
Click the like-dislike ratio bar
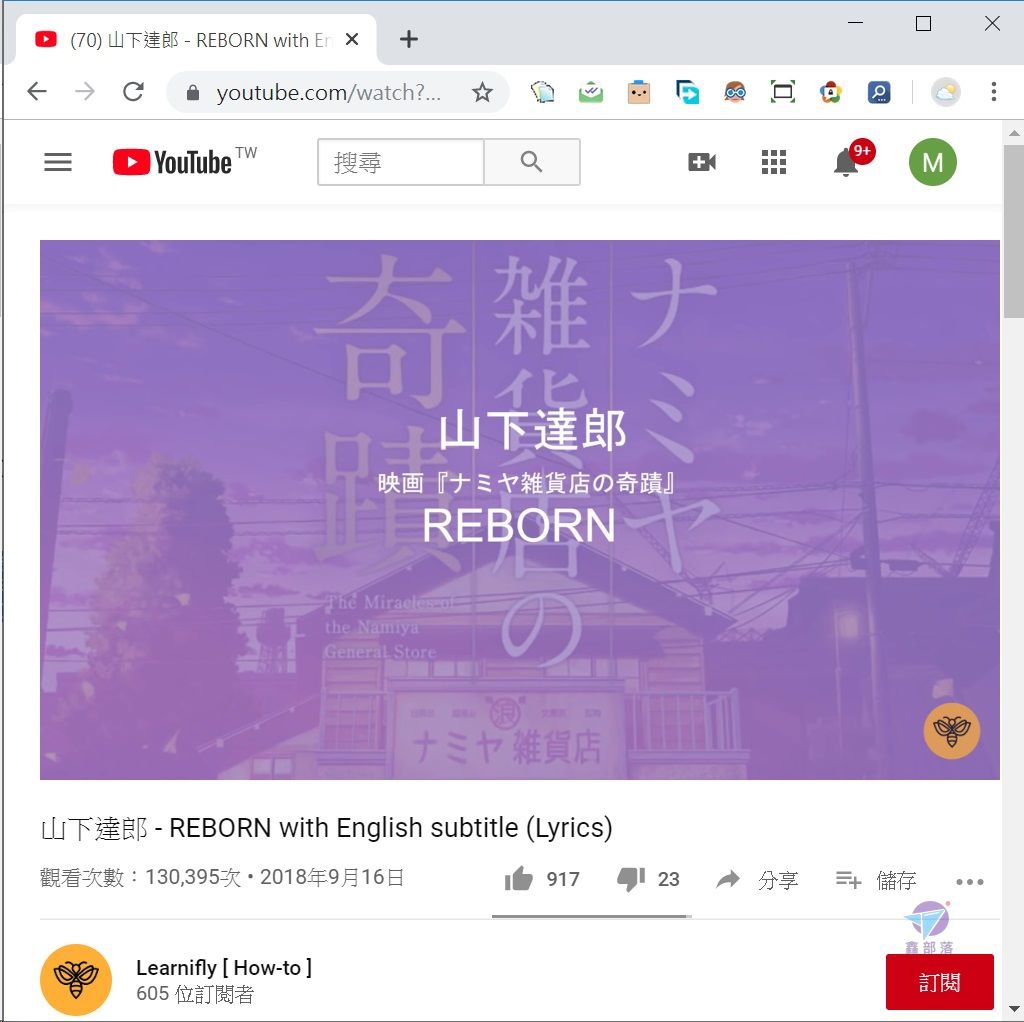pos(592,916)
